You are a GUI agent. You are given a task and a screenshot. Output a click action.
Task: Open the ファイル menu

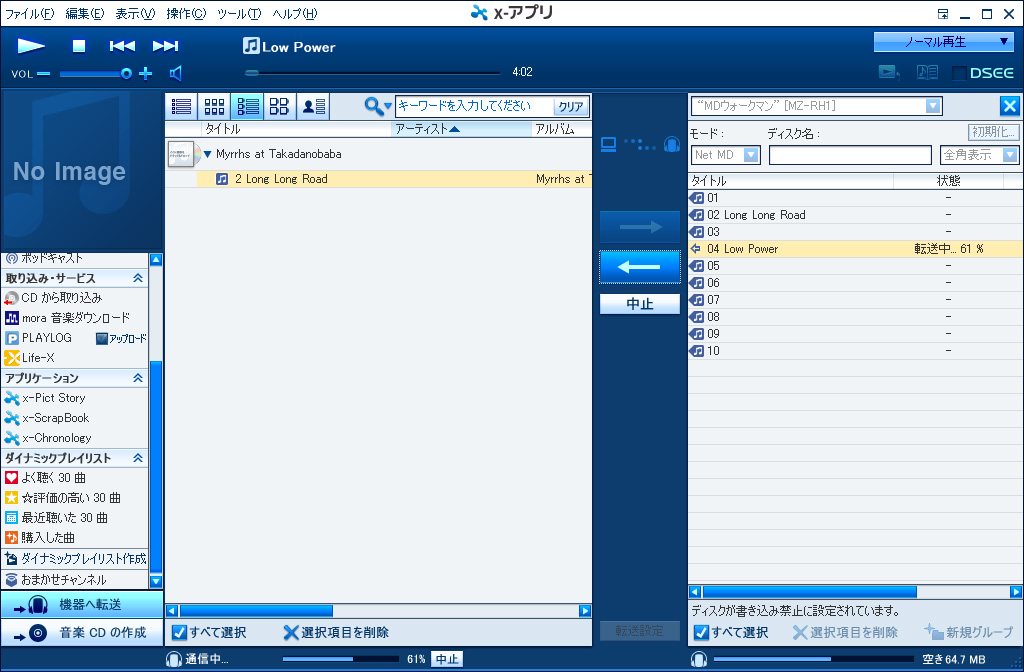(x=29, y=13)
